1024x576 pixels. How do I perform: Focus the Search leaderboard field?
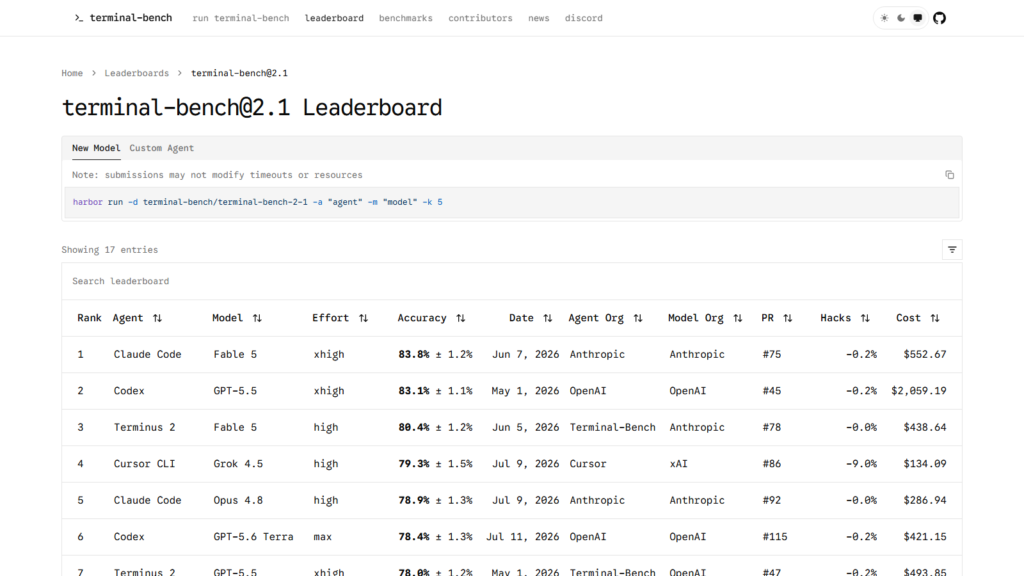(512, 281)
